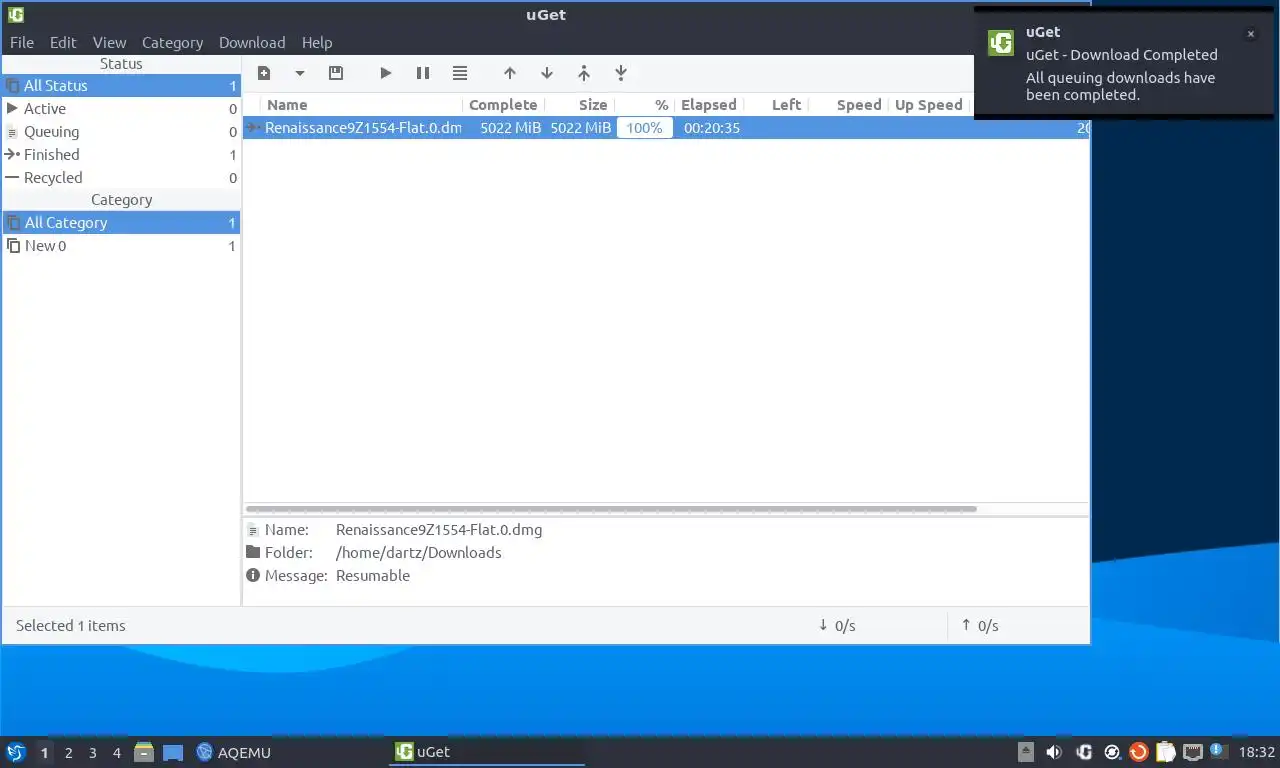Click the uGet icon in the notification
The image size is (1280, 768).
[1001, 43]
